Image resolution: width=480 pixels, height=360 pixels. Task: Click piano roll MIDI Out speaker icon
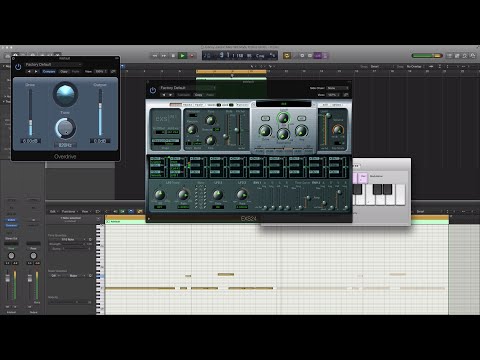point(115,211)
